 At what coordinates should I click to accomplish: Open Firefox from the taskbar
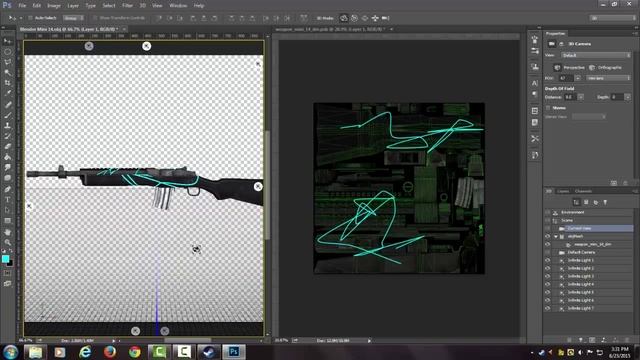click(x=110, y=352)
